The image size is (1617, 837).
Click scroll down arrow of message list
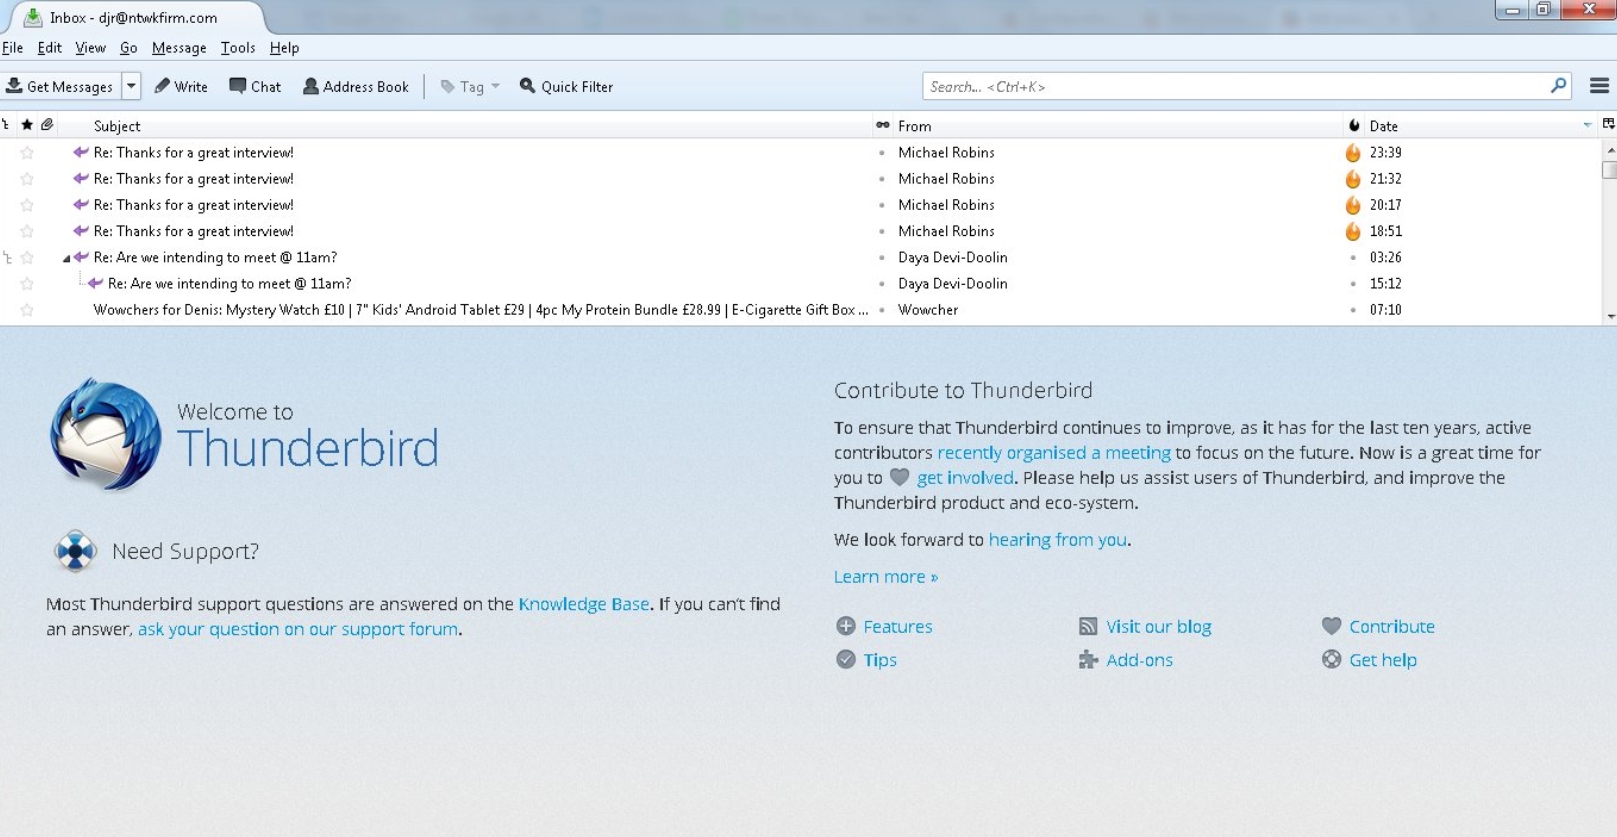tap(1609, 316)
